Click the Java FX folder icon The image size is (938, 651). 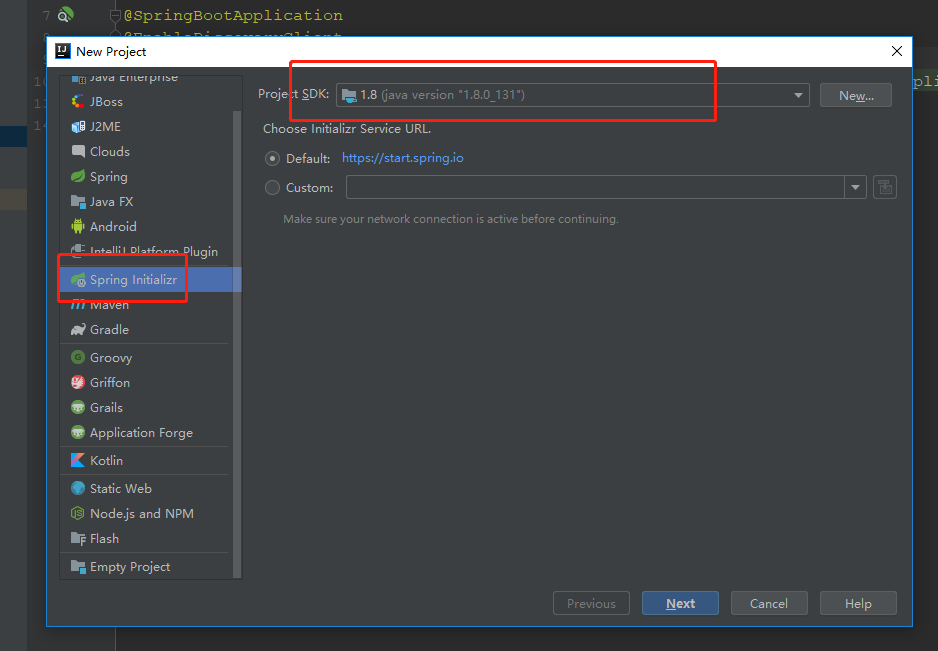pos(78,202)
